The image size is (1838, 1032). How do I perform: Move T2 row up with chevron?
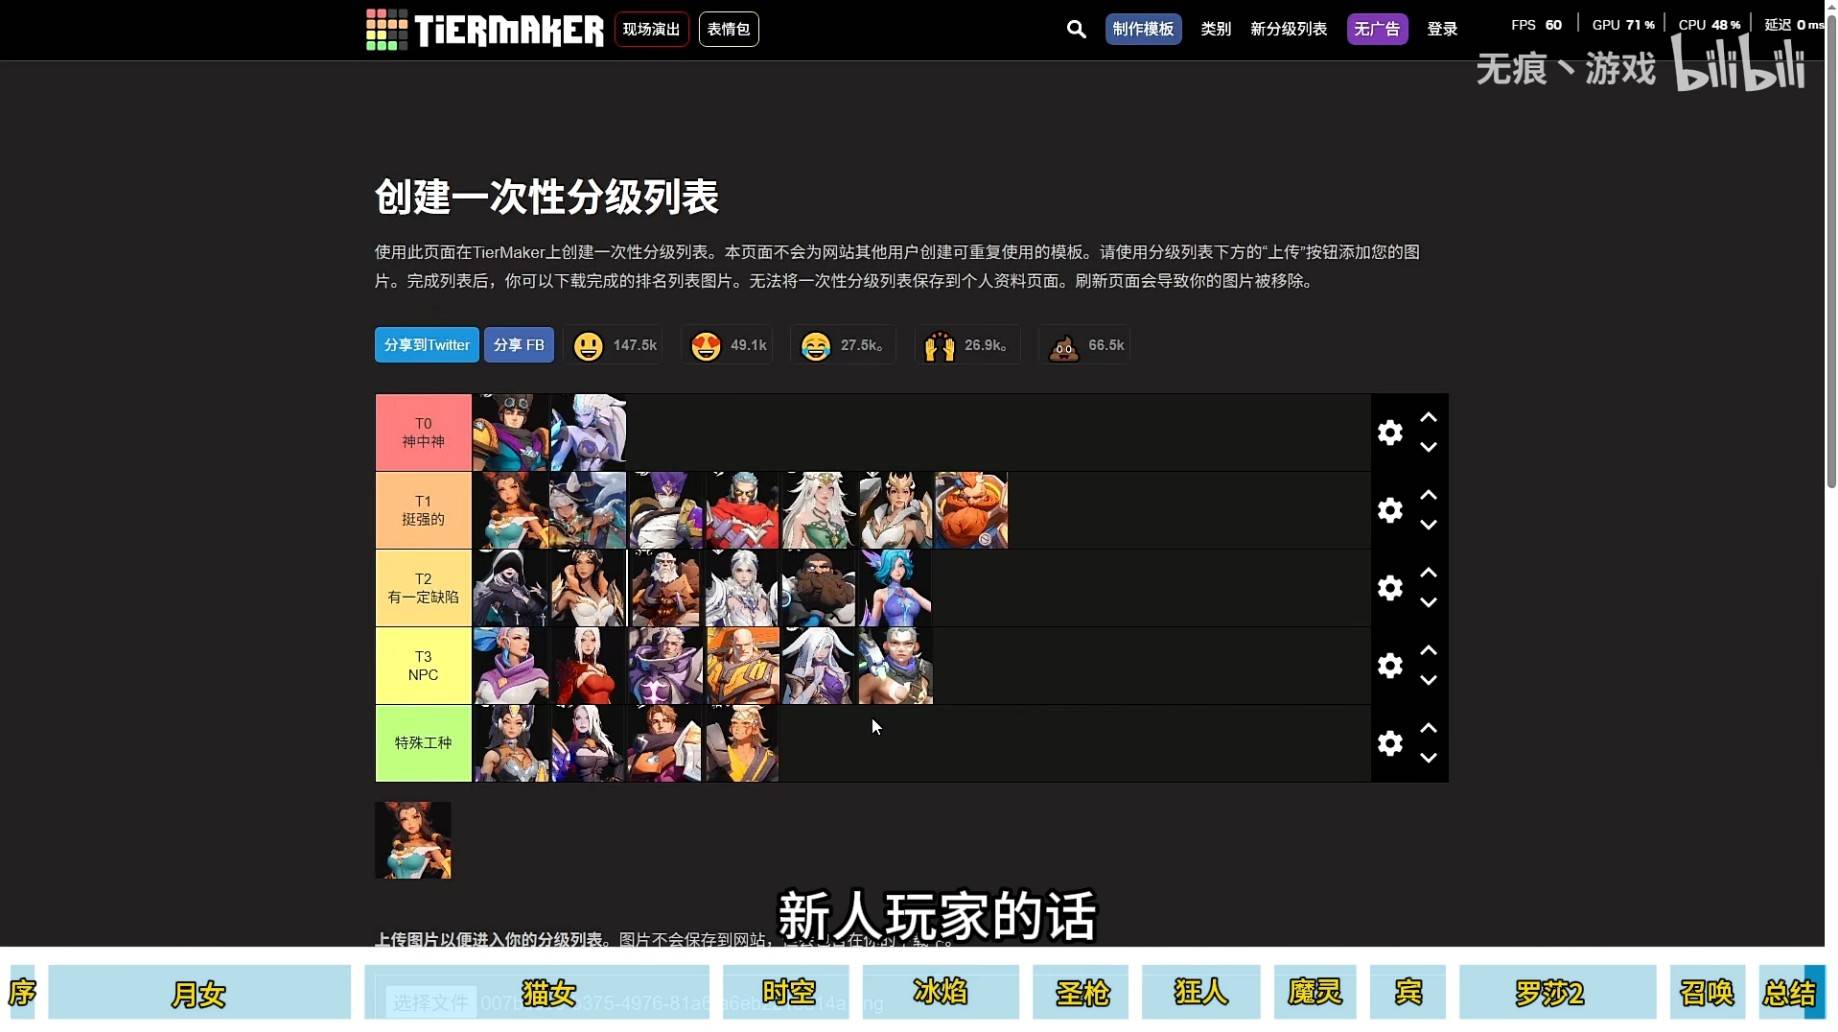point(1428,573)
